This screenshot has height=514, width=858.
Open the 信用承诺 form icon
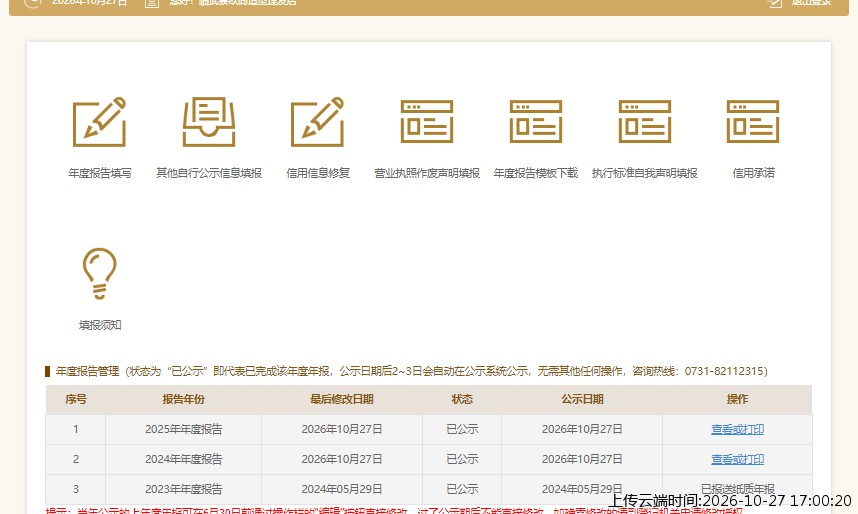753,122
